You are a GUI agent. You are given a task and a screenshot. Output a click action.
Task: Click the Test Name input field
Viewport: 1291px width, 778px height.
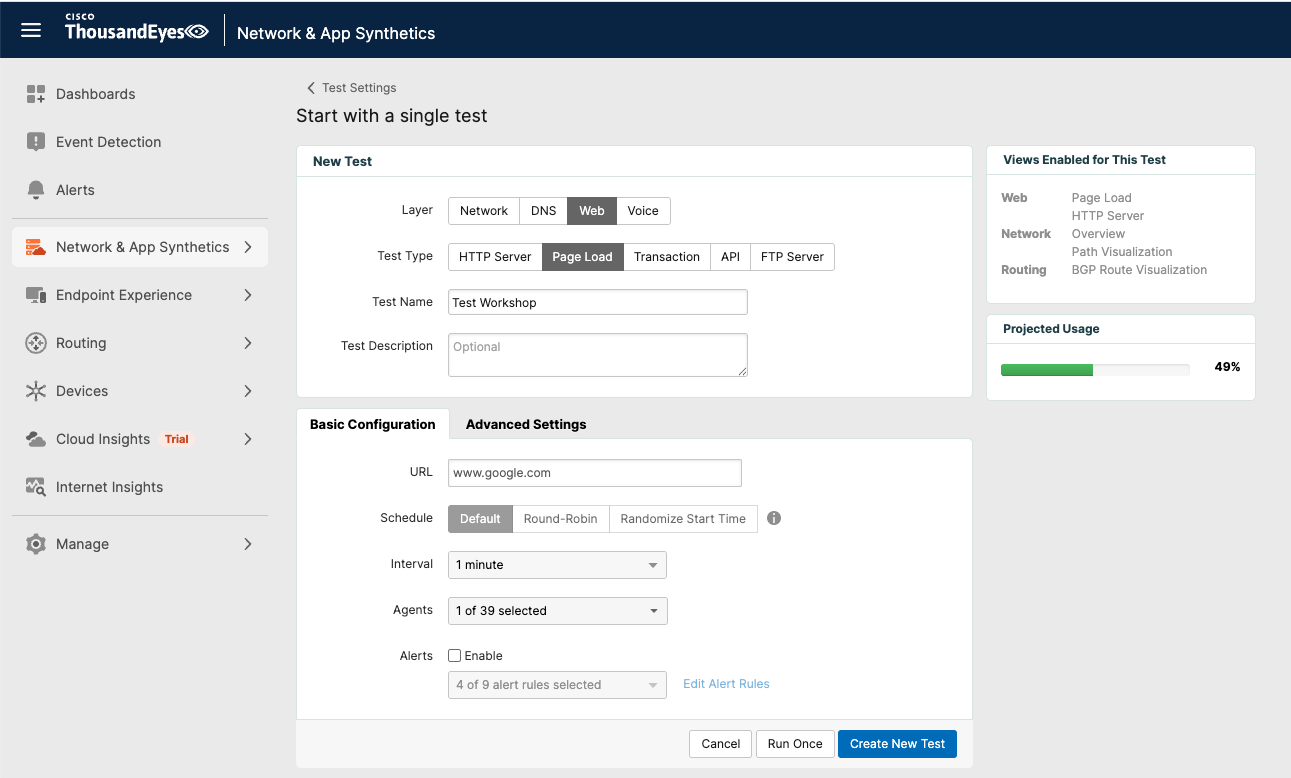pos(598,302)
